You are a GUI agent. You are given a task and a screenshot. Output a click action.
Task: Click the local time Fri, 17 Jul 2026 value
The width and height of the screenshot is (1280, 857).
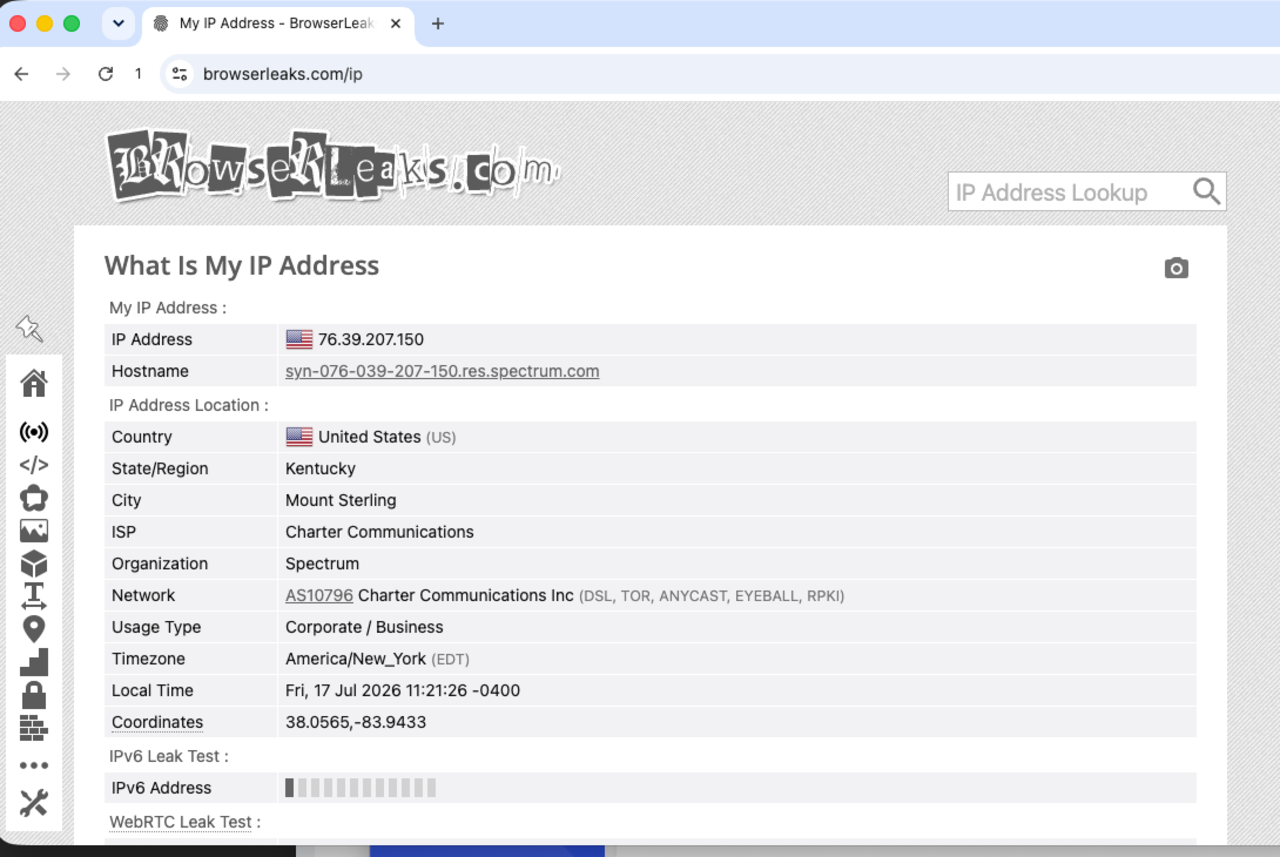[403, 690]
